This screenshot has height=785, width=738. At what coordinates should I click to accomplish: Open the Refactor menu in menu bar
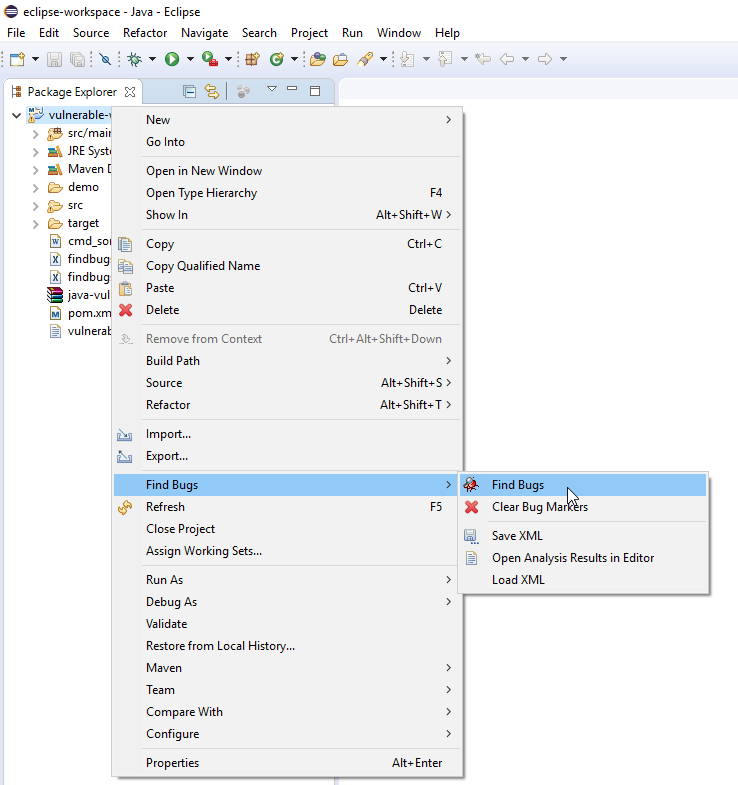click(x=145, y=33)
